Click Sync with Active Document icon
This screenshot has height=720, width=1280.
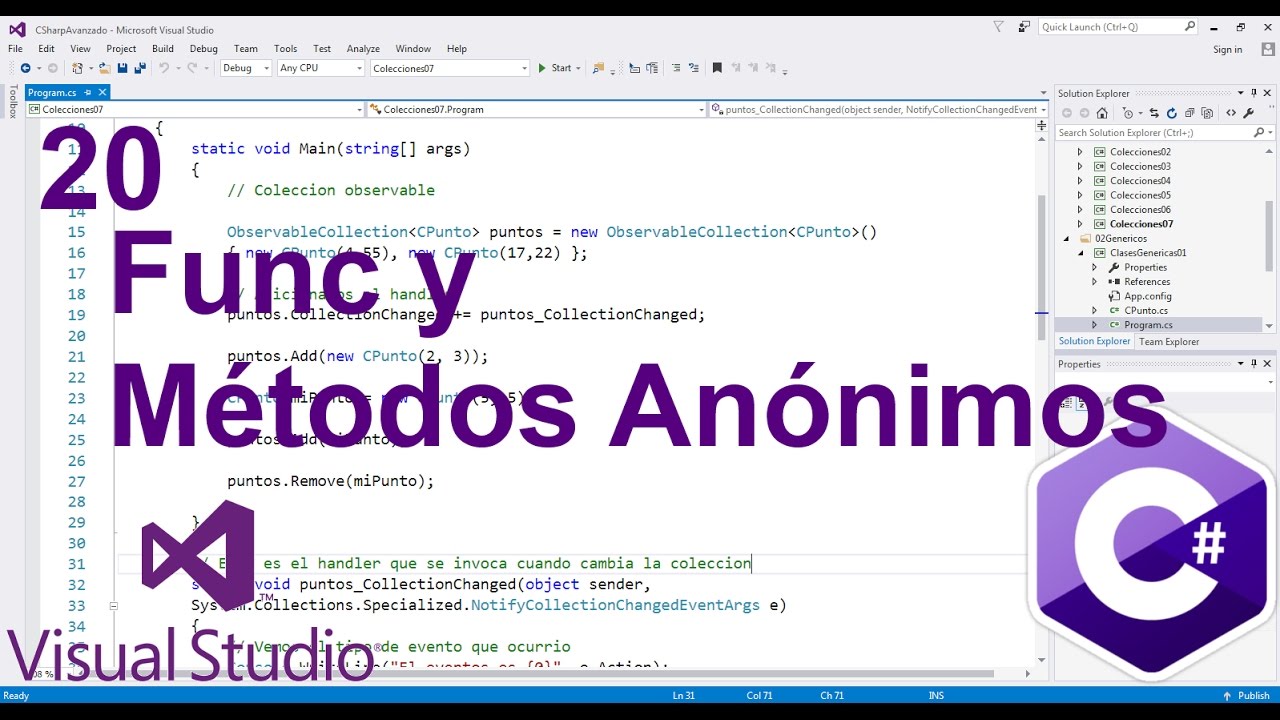click(x=1154, y=113)
